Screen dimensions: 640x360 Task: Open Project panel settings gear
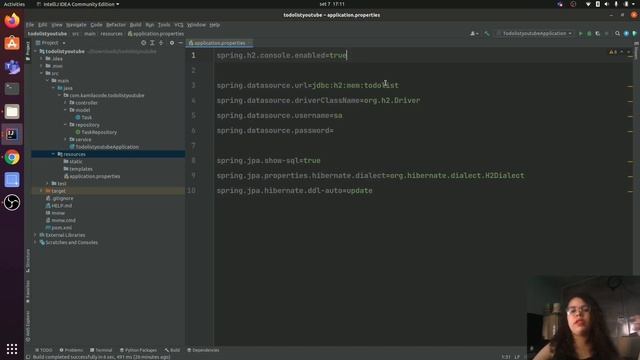point(172,42)
